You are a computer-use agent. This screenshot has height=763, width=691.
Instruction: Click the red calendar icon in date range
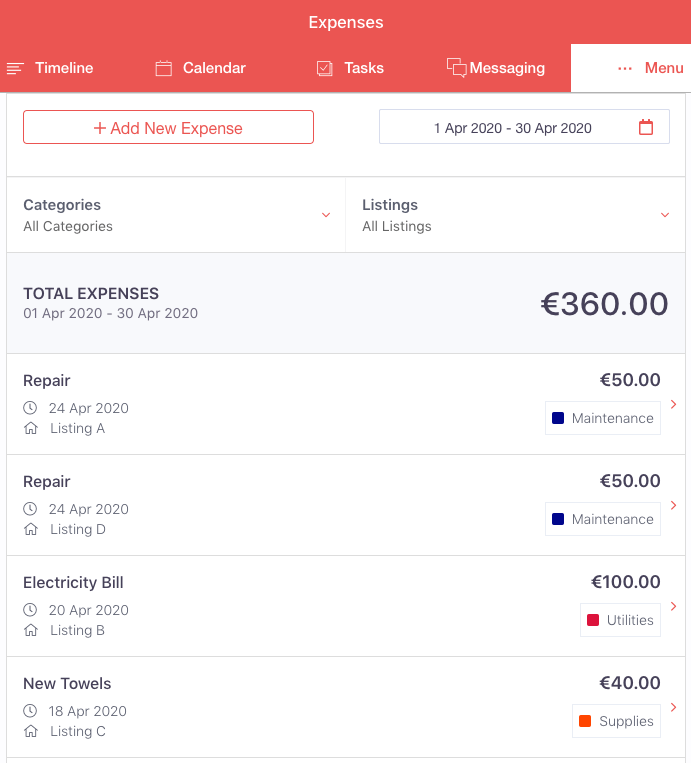(x=646, y=127)
